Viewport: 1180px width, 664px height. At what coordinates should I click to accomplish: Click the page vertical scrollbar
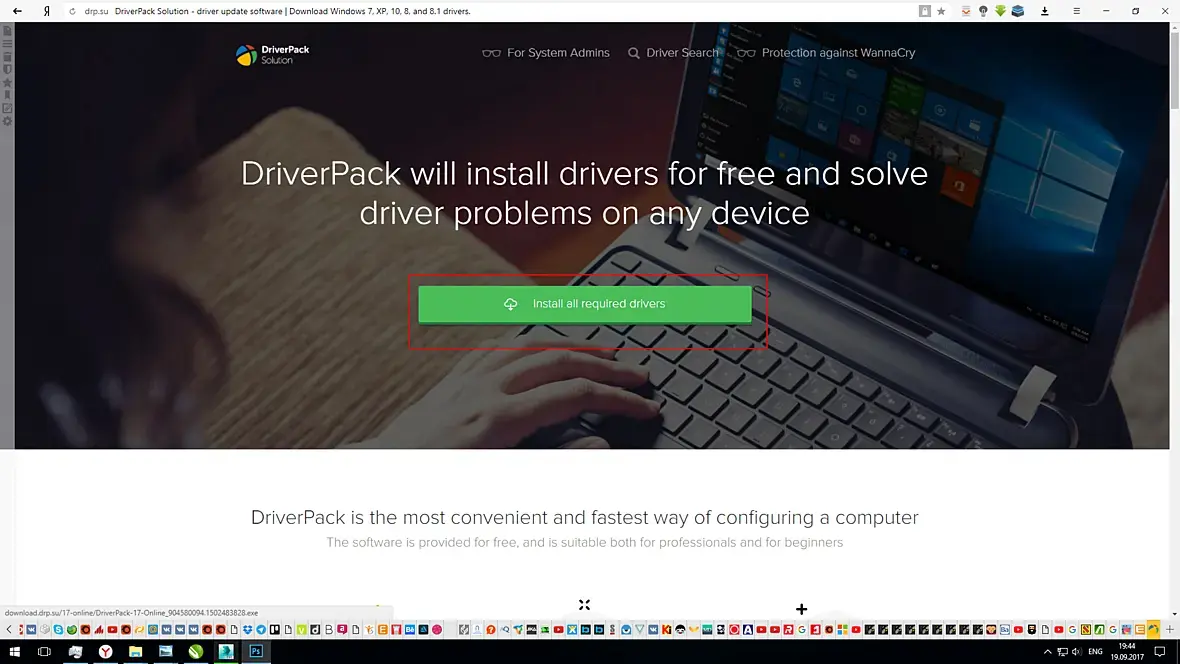click(x=1174, y=69)
